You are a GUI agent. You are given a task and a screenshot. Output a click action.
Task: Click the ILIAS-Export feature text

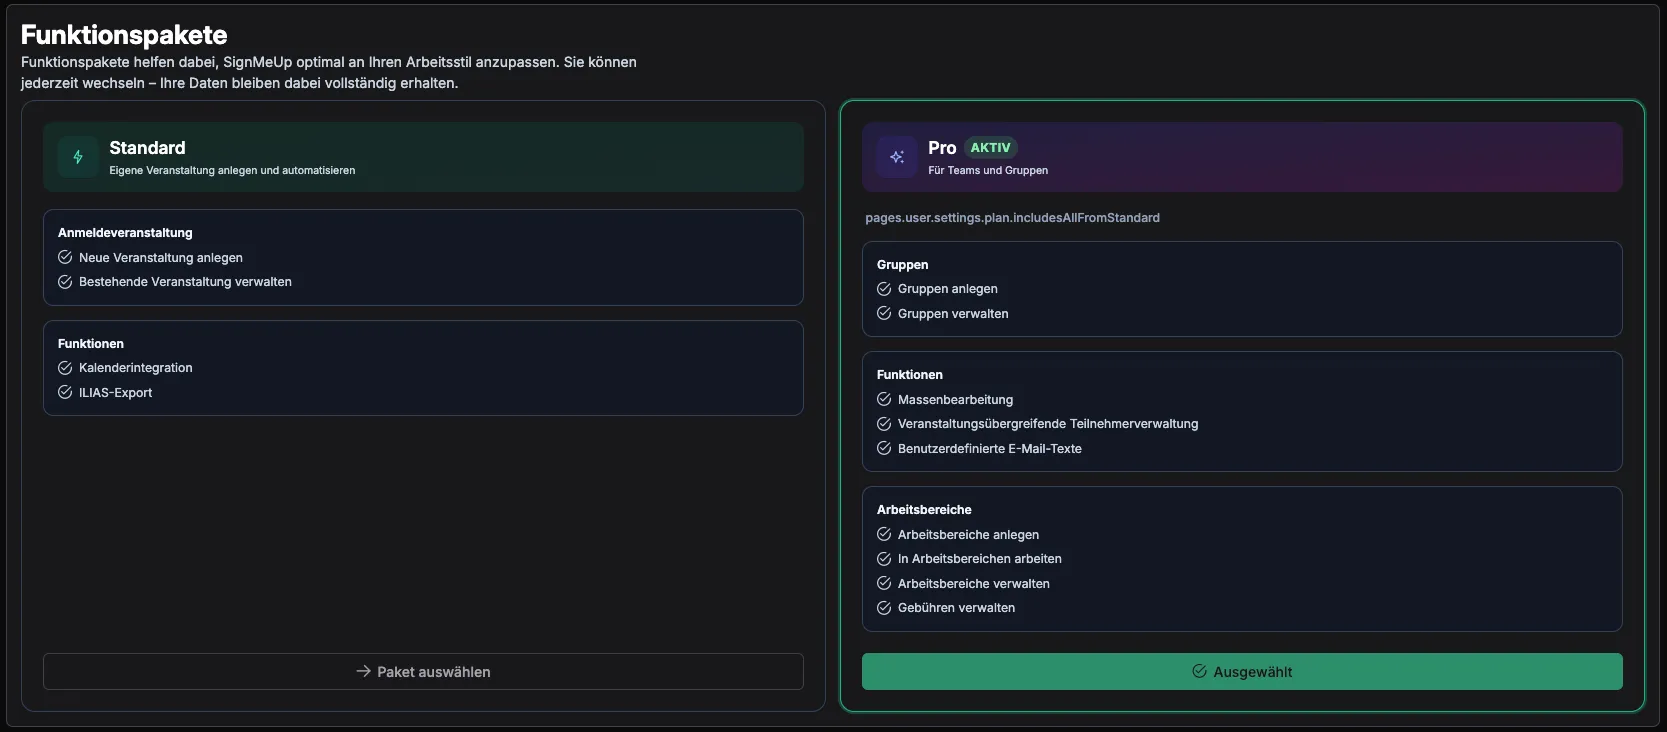[116, 393]
